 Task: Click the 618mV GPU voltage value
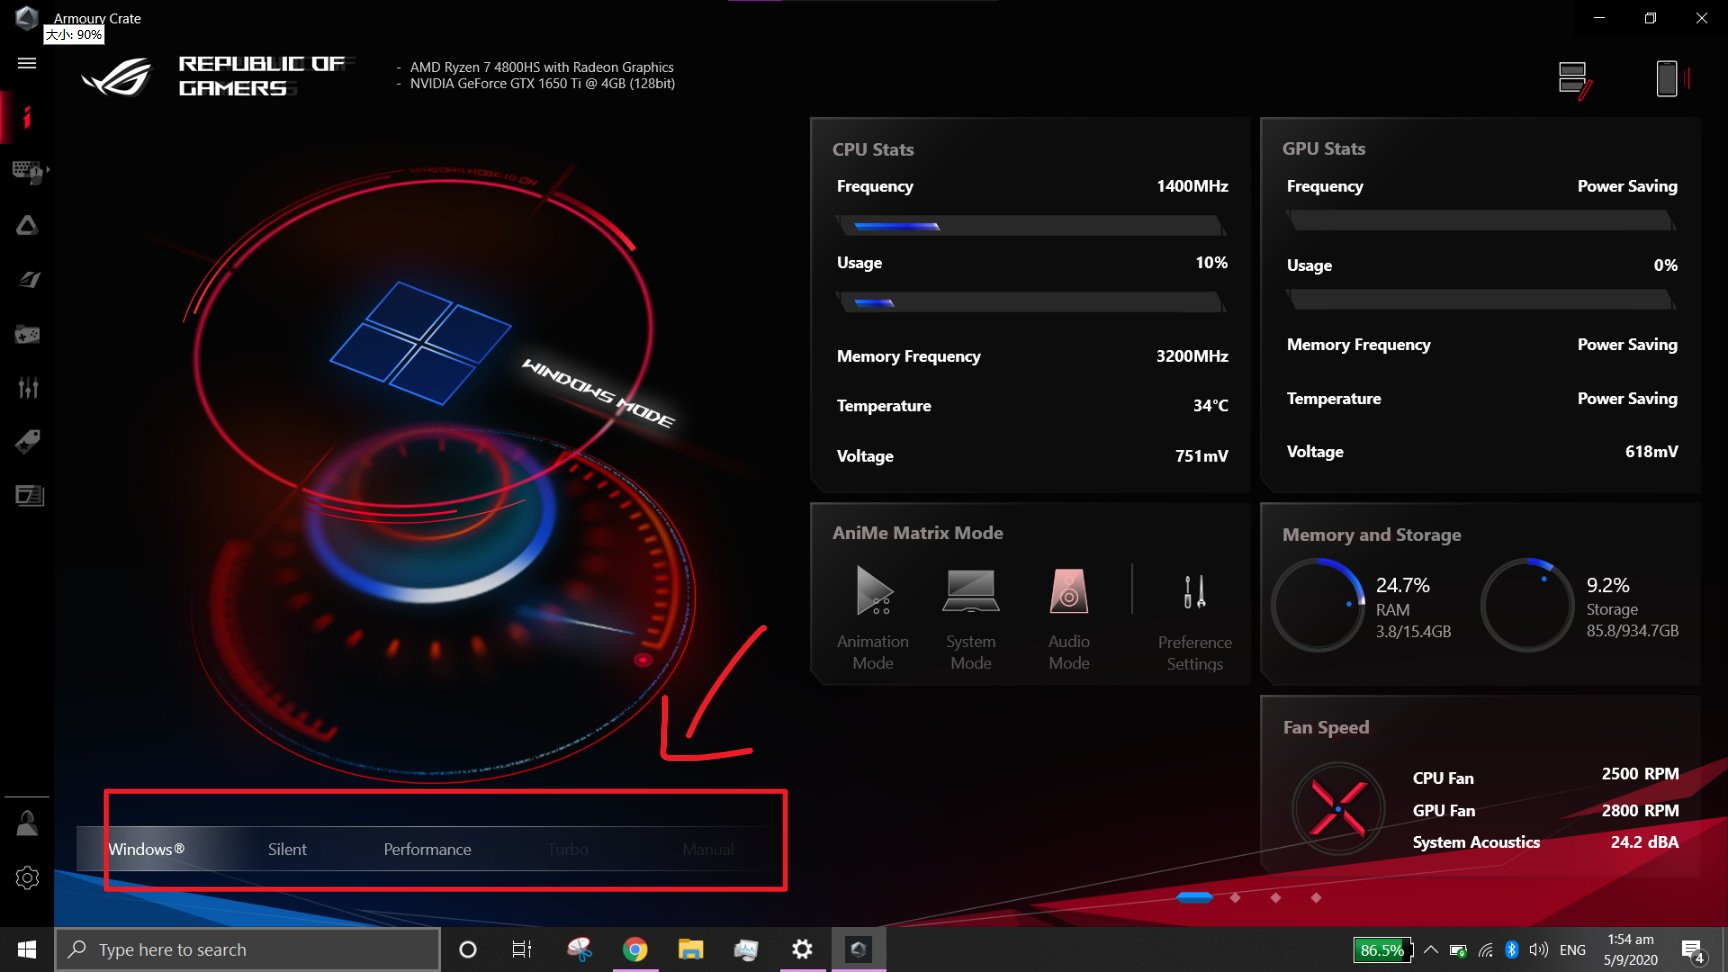click(1651, 452)
